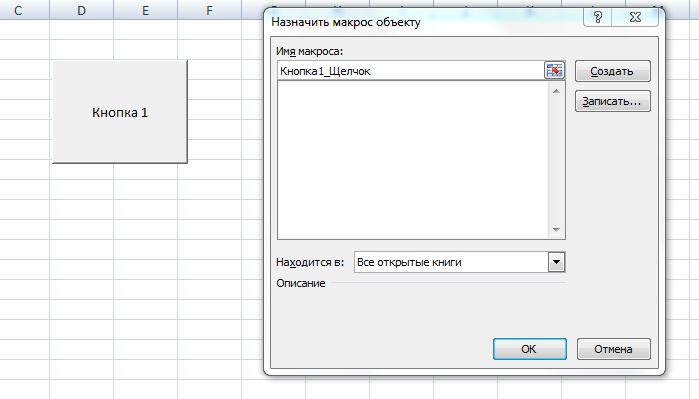Open the Все открытые книги combo box
Screen dimensions: 699x399
click(x=460, y=262)
